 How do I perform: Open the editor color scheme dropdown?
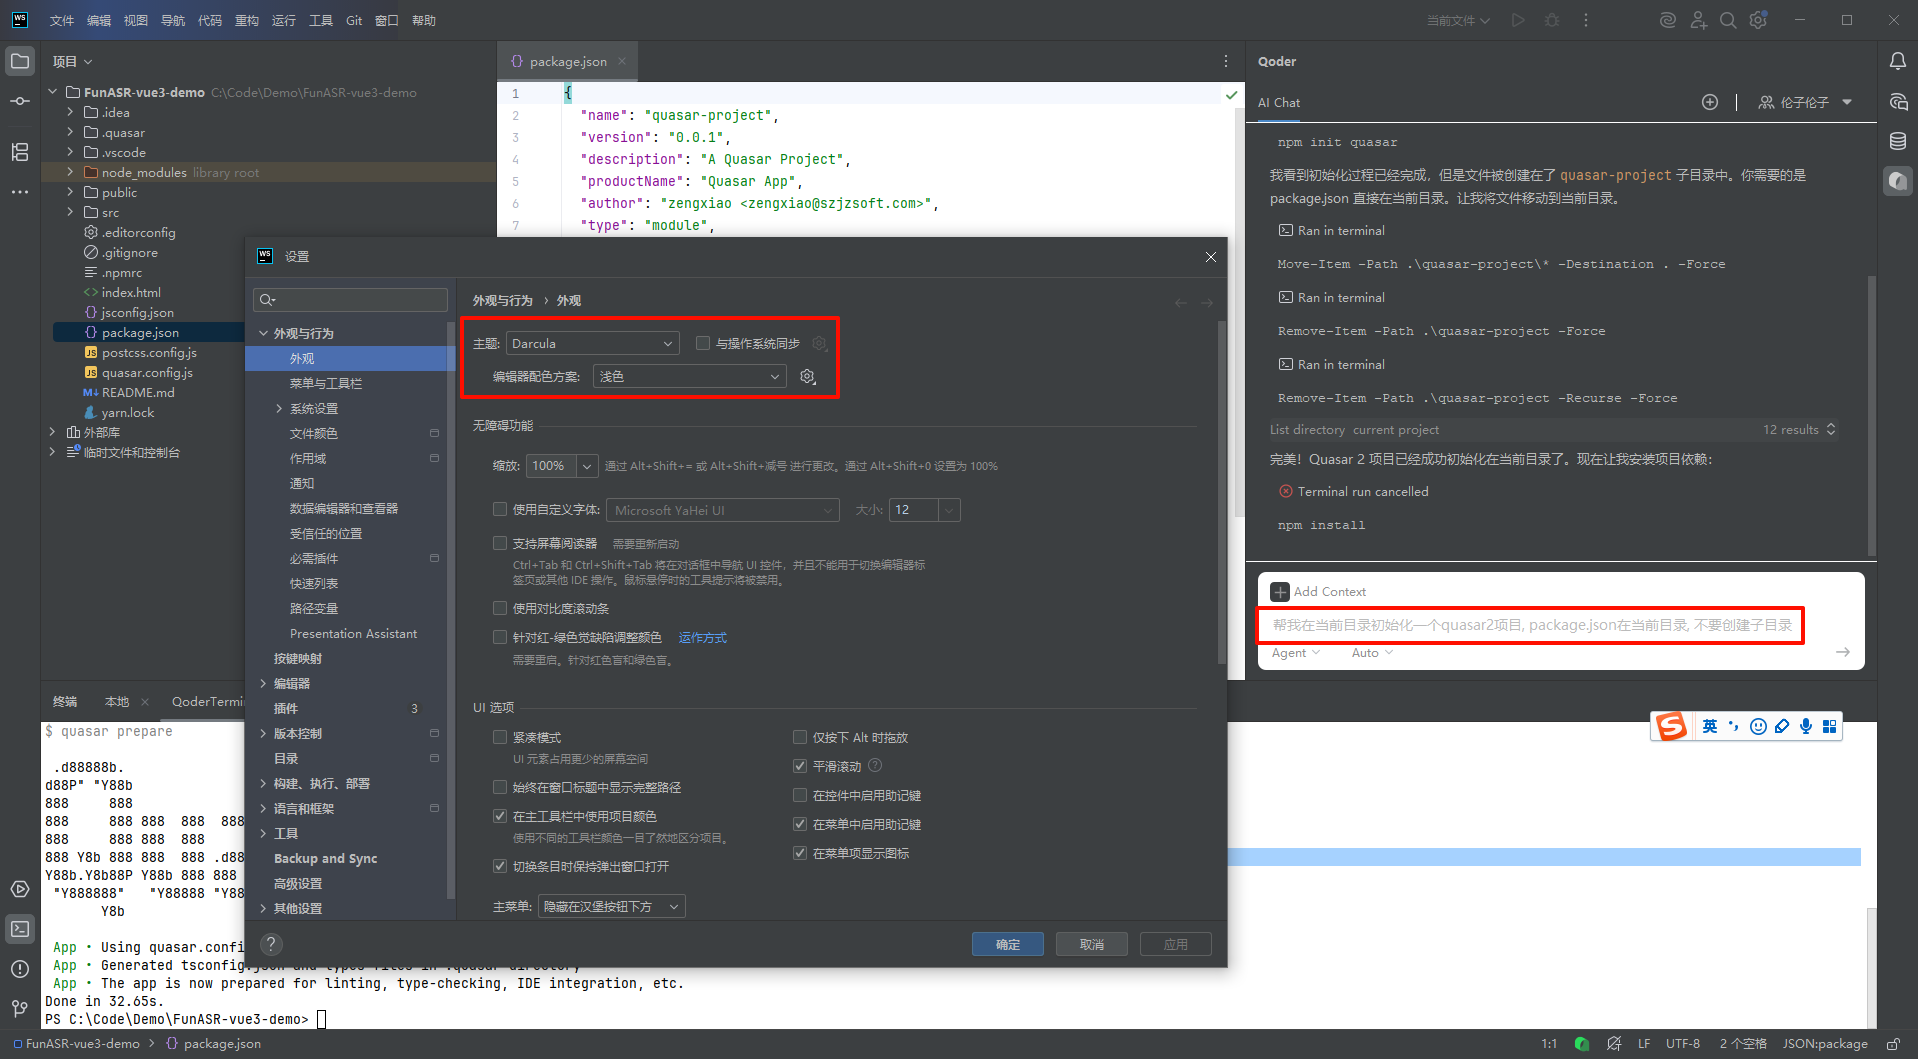point(689,377)
